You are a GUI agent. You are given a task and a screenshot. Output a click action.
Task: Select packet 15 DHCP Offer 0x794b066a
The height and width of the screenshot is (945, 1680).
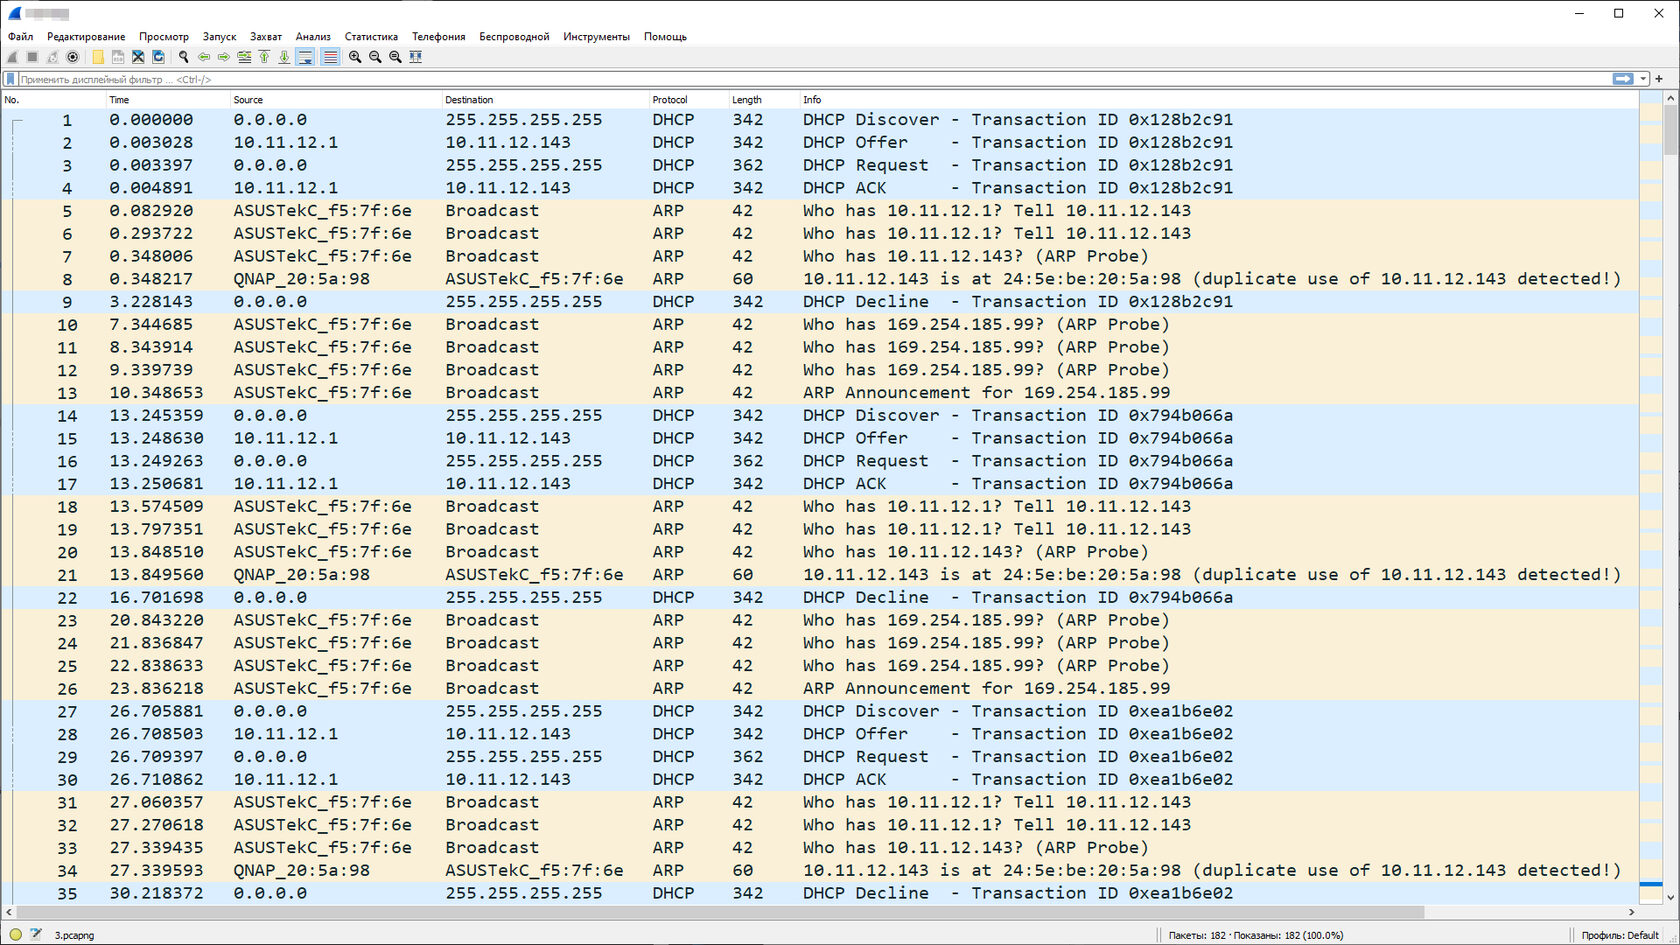[x=820, y=438]
